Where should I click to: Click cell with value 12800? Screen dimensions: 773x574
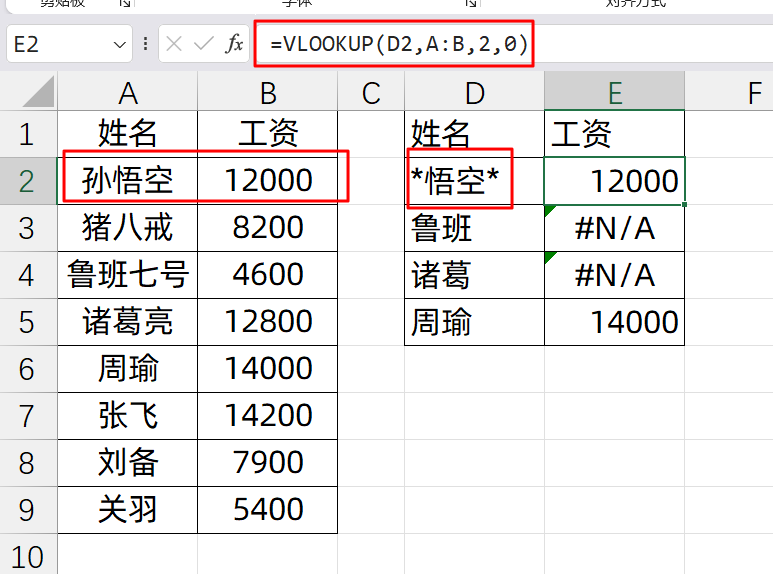point(268,322)
